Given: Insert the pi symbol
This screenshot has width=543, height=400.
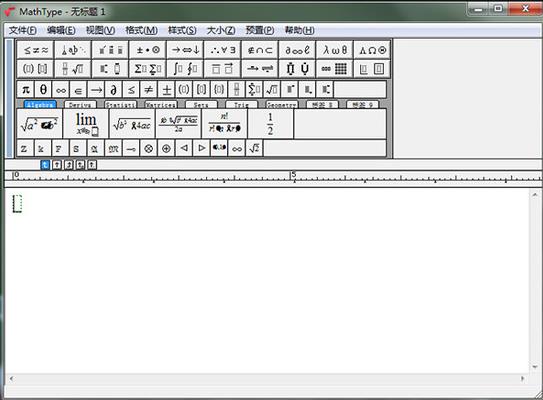Looking at the screenshot, I should (x=26, y=90).
